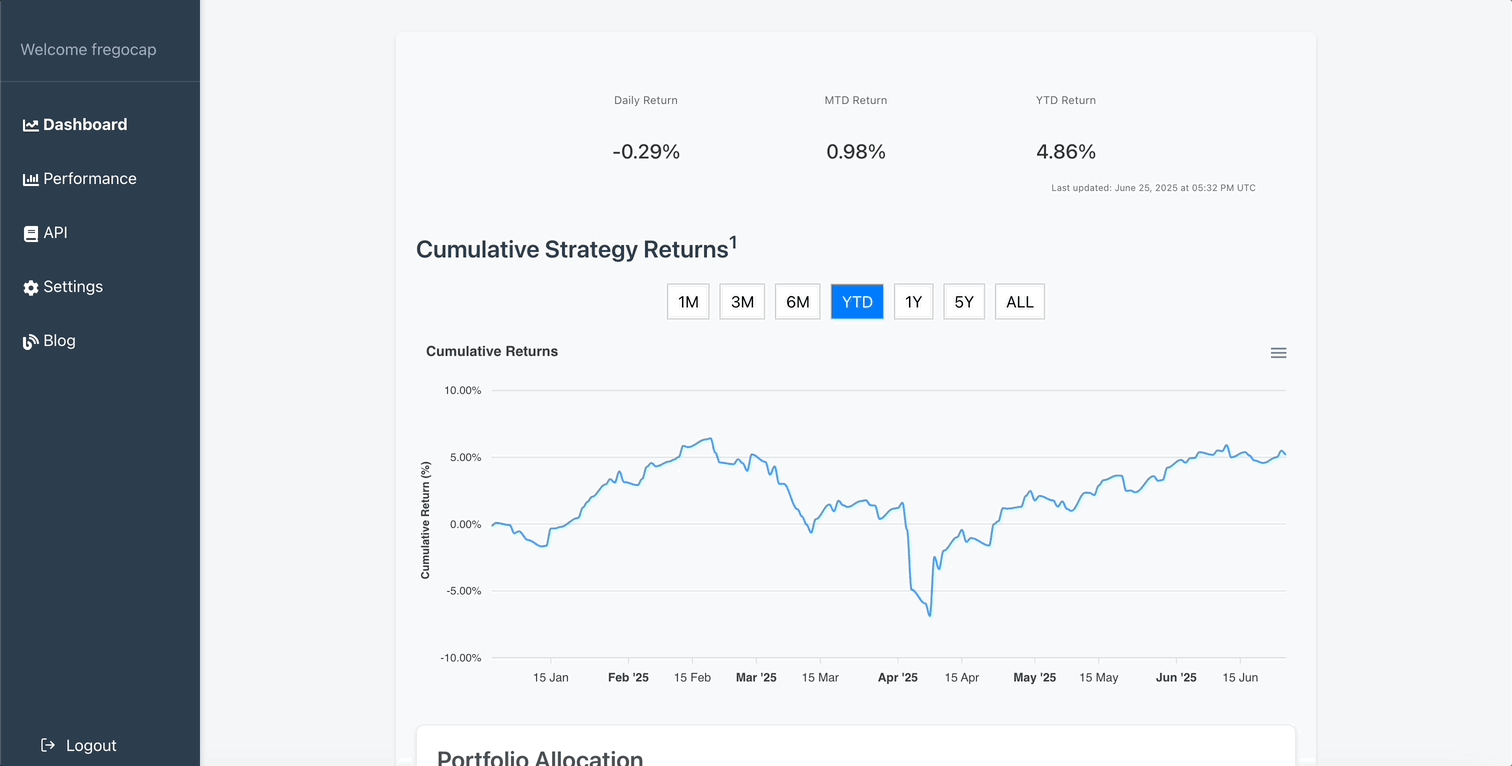
Task: Click the Settings gear icon
Action: tap(31, 287)
